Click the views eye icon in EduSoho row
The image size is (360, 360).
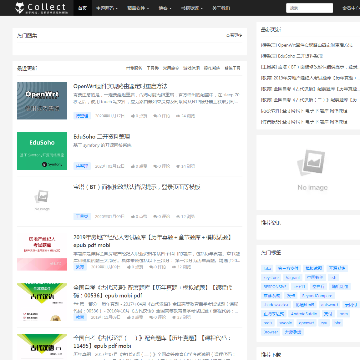pyautogui.click(x=178, y=166)
